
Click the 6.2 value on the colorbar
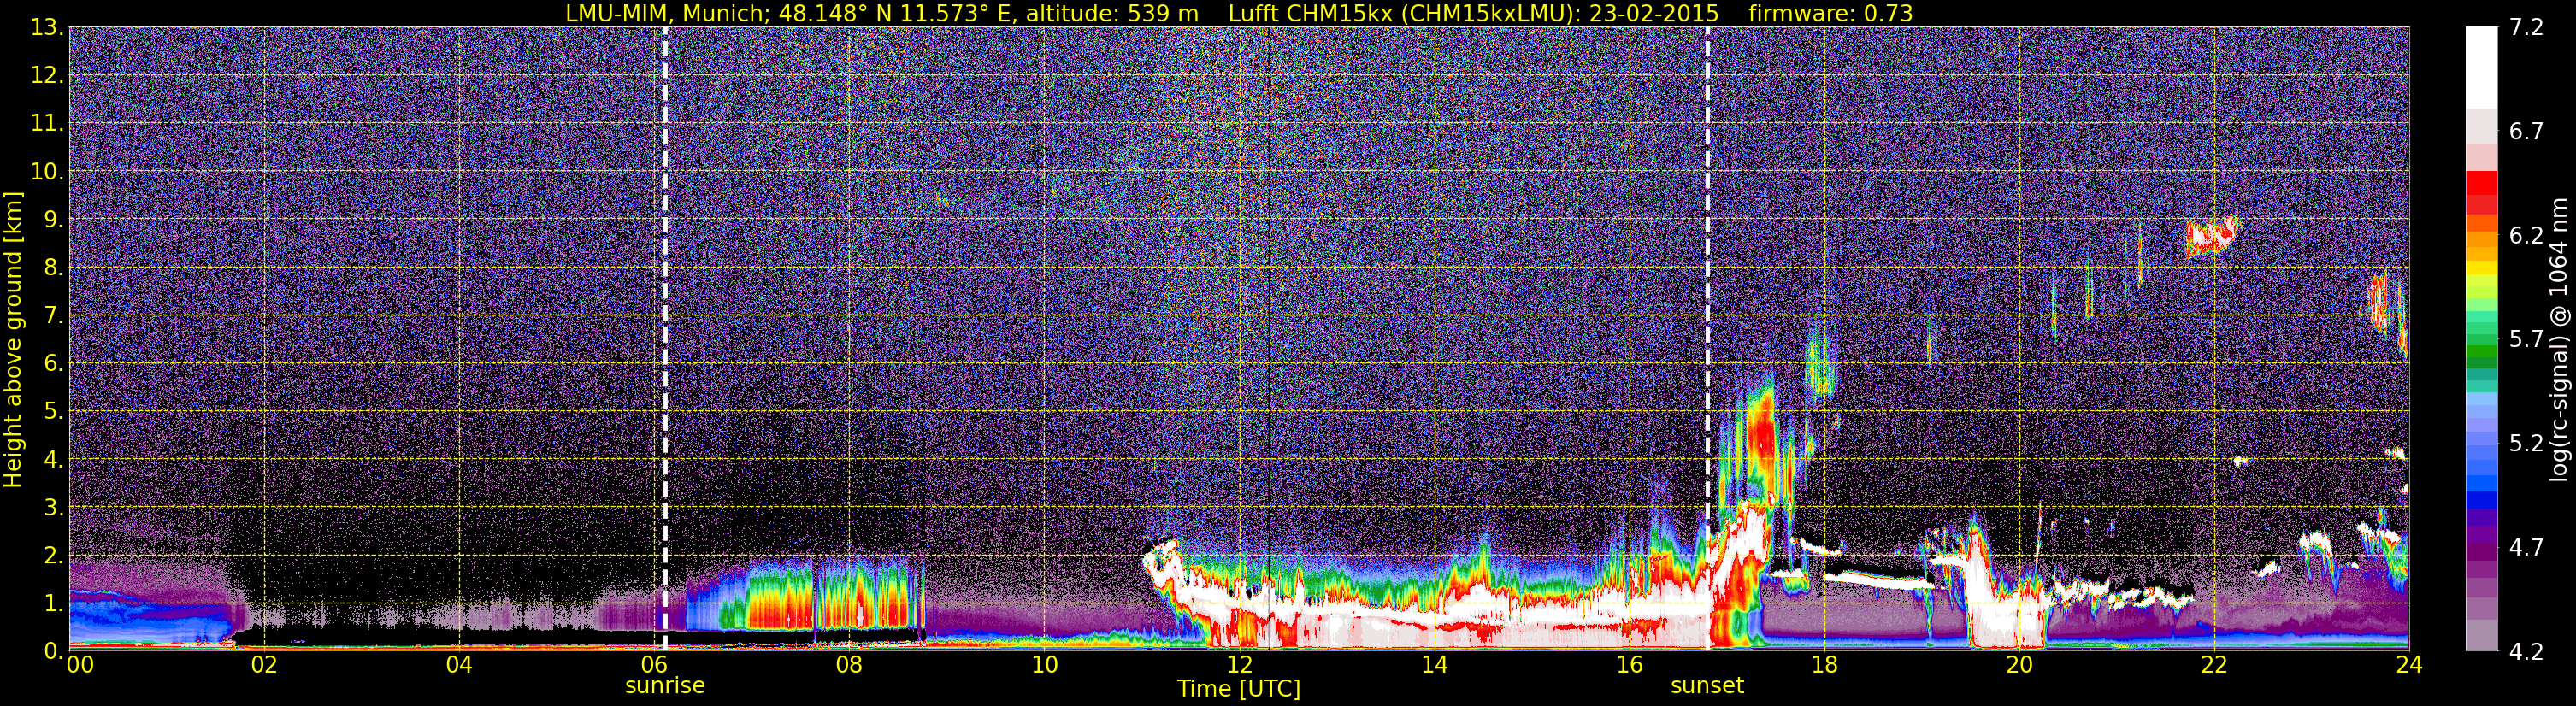click(x=2526, y=236)
